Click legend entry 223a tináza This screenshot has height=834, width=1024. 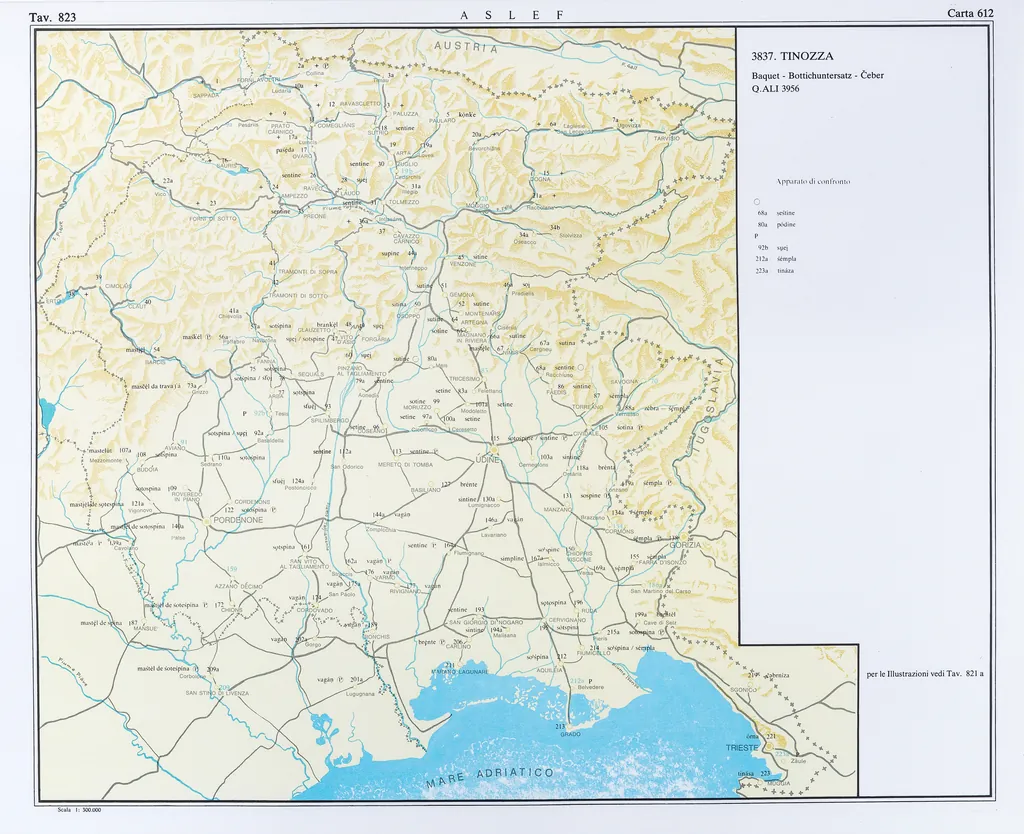tap(776, 270)
